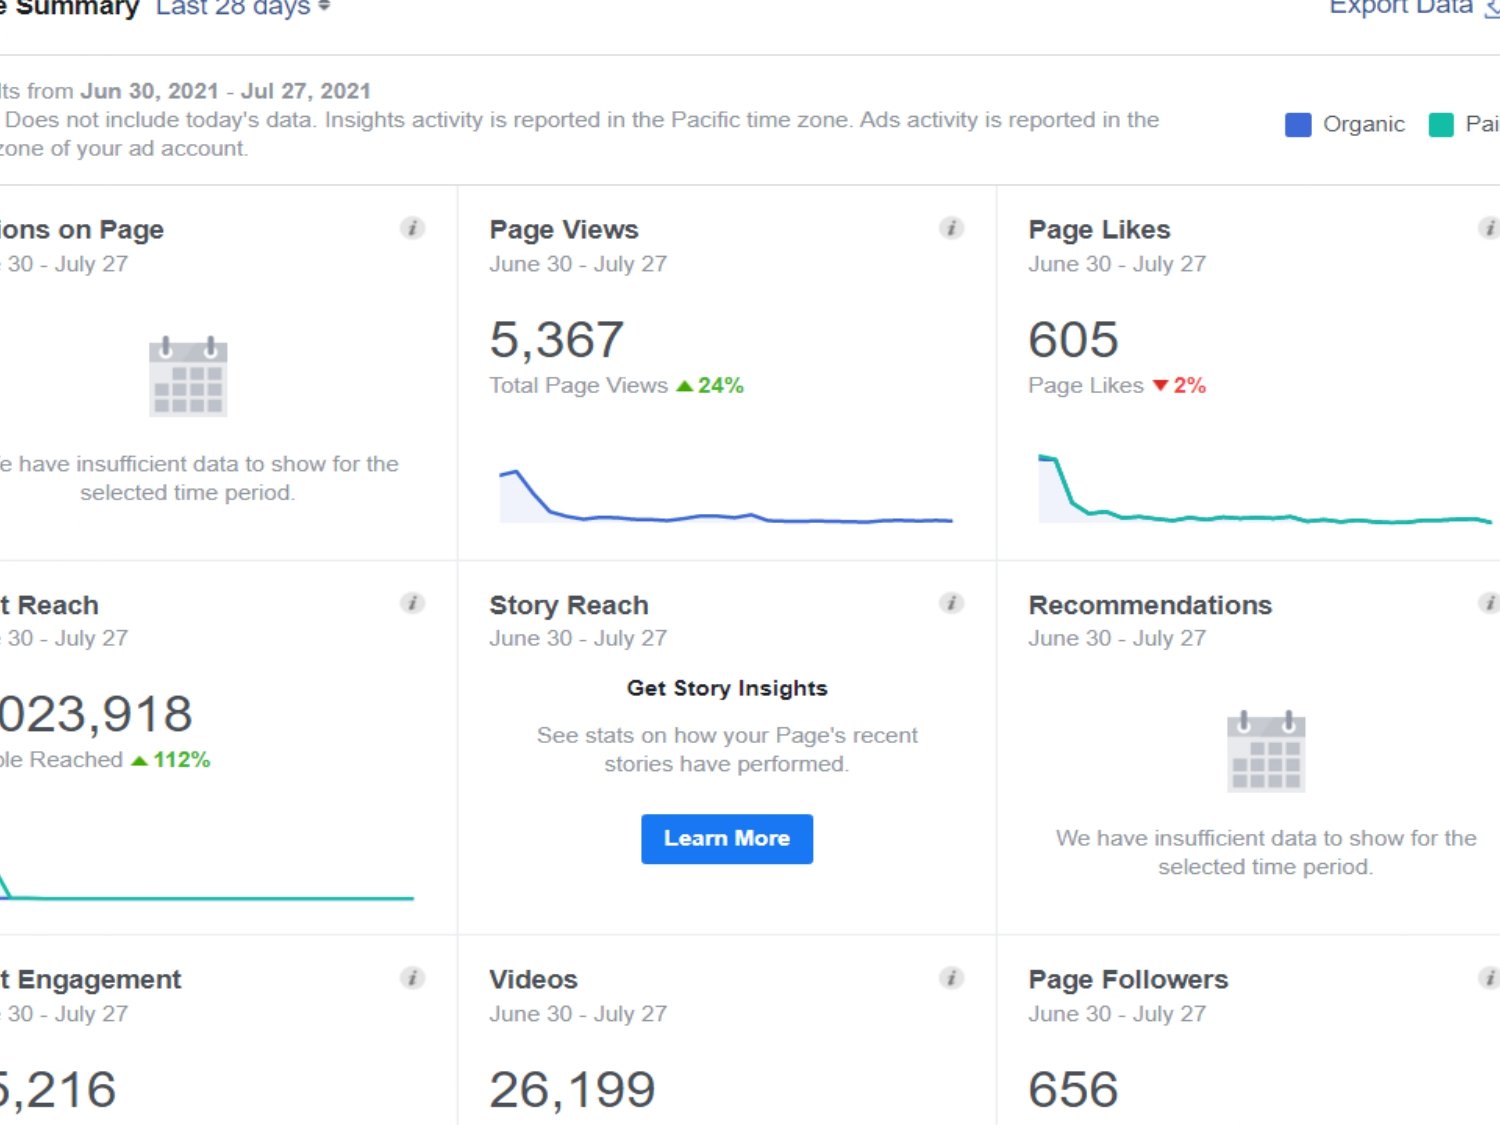Open the Last 28 days dropdown
This screenshot has width=1500, height=1125.
coord(242,8)
